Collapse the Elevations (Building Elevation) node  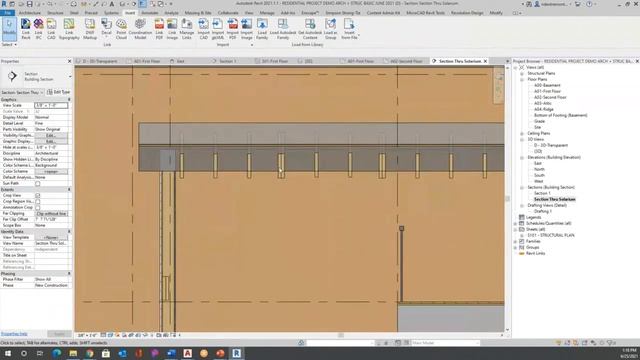[x=522, y=158]
